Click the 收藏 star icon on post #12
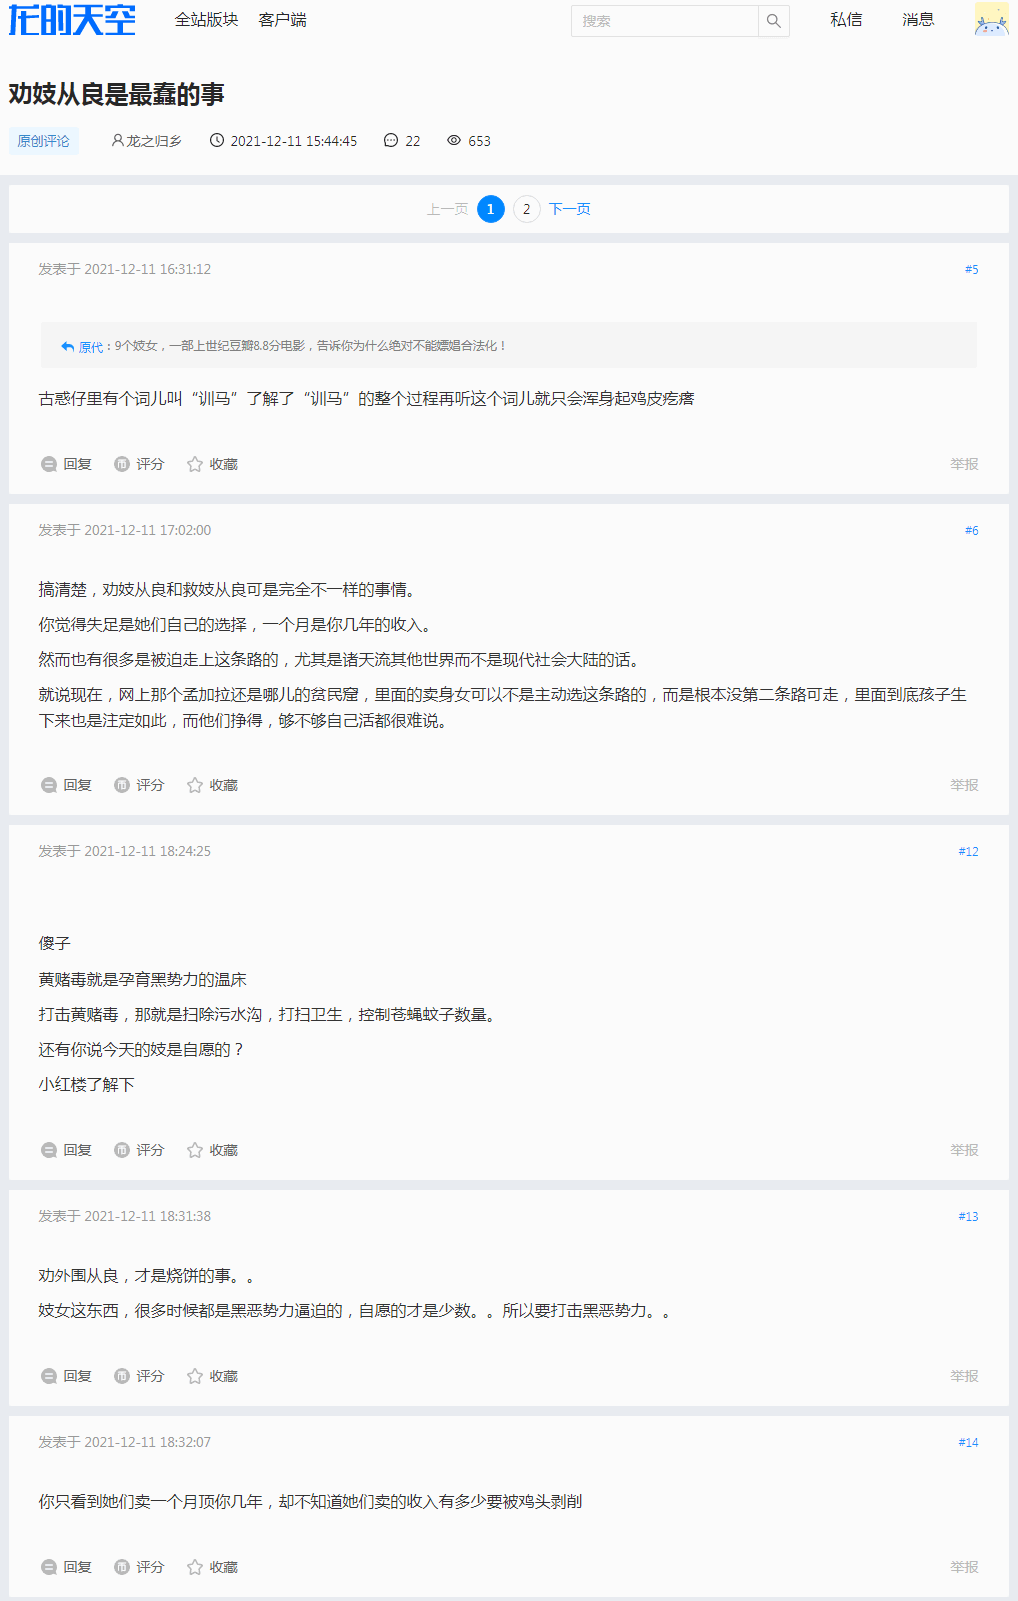This screenshot has width=1018, height=1601. tap(195, 1150)
